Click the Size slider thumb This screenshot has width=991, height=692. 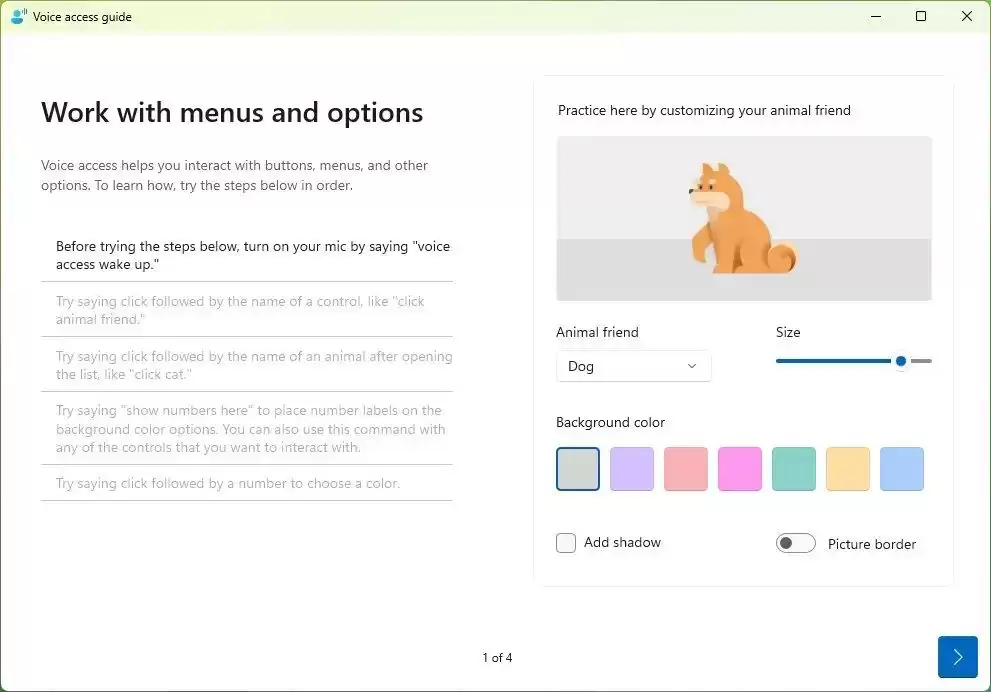(x=901, y=361)
